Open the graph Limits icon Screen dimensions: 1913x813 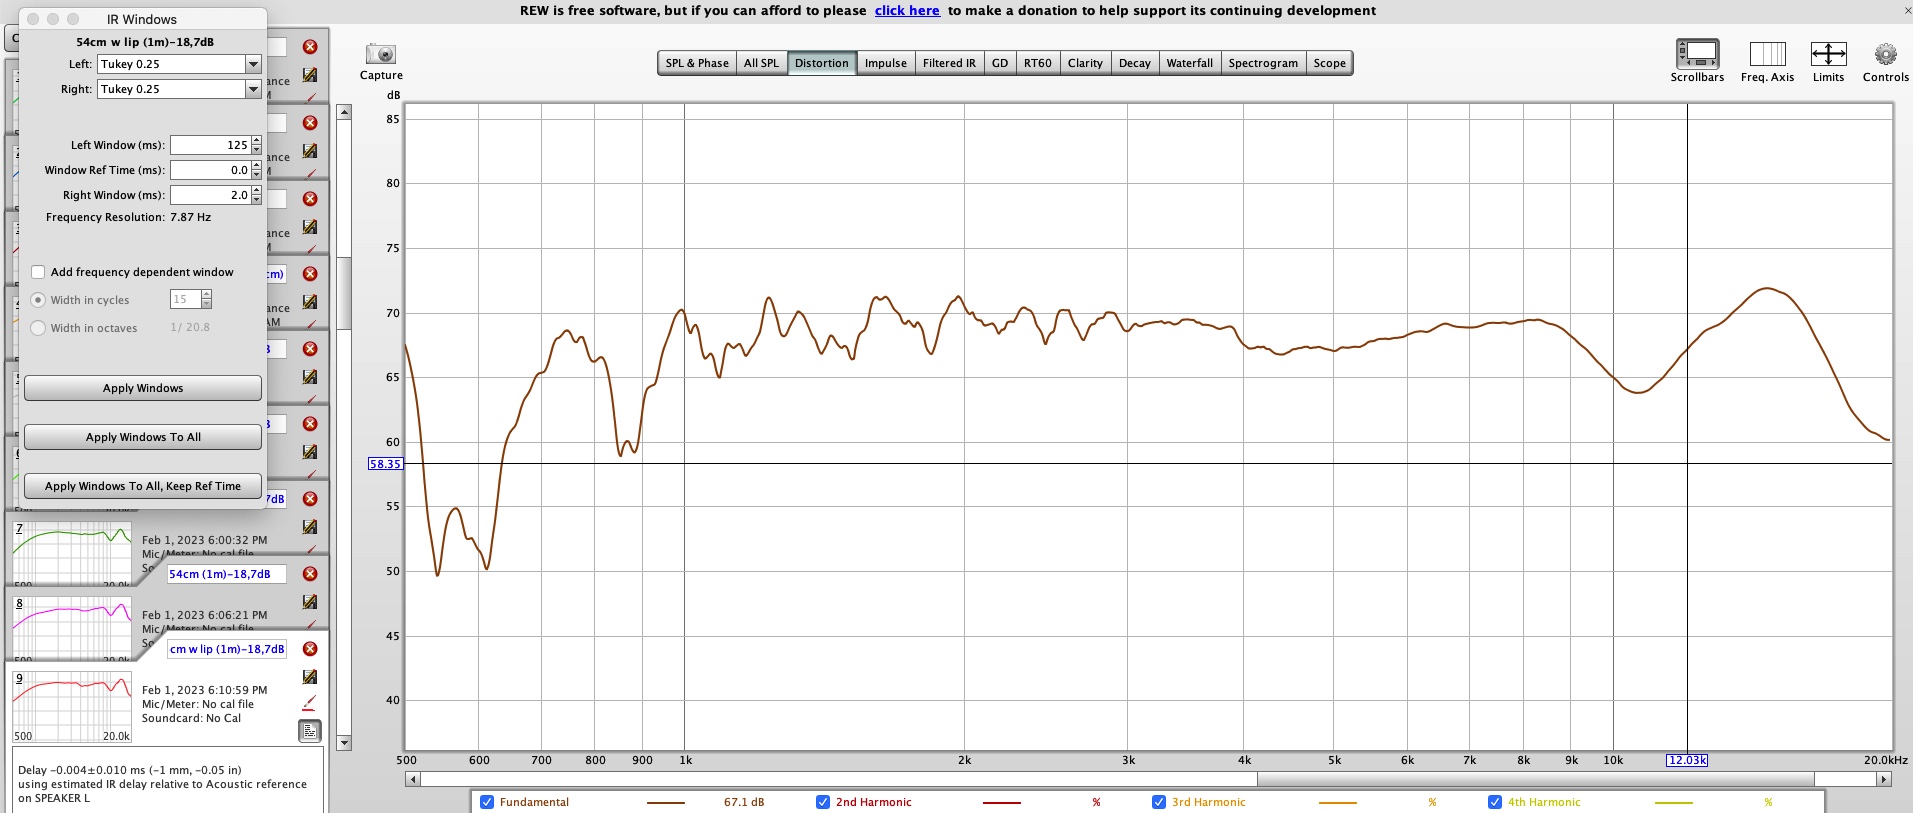[x=1828, y=54]
